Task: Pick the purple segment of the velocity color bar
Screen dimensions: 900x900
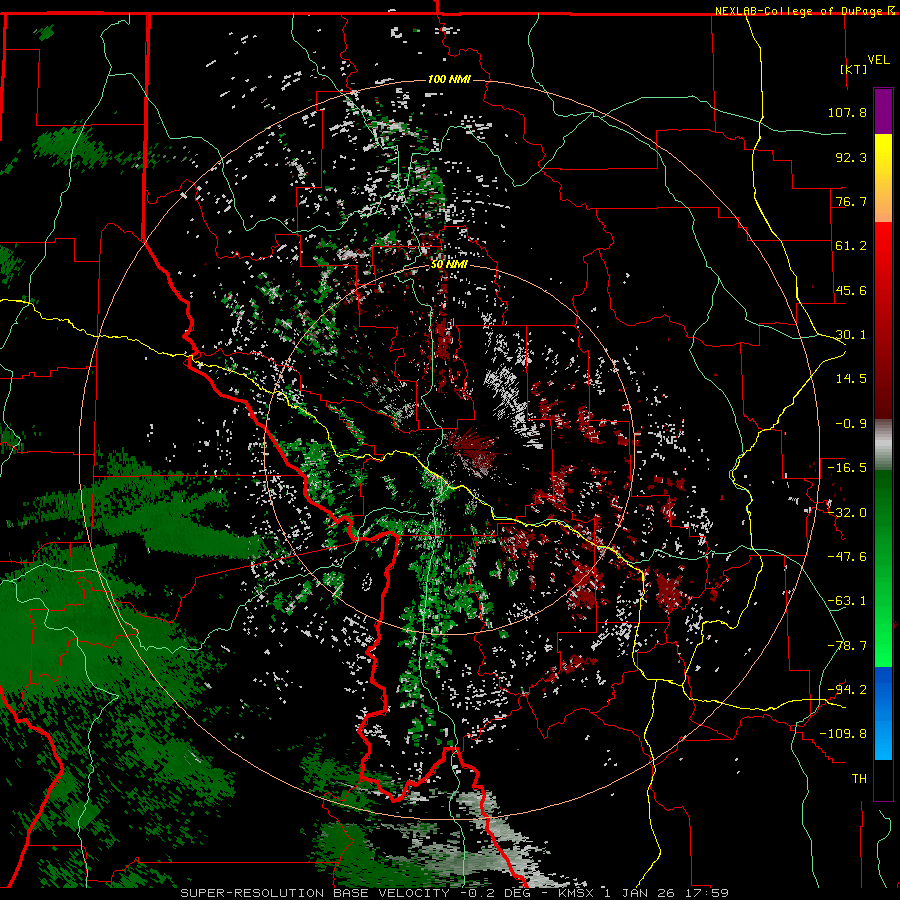Action: coord(883,111)
